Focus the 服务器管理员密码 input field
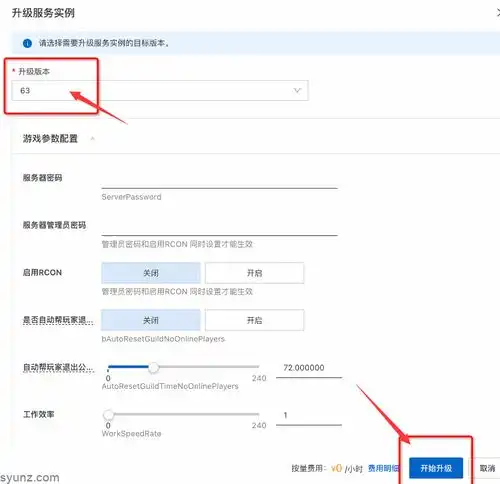The width and height of the screenshot is (500, 484). click(x=219, y=229)
